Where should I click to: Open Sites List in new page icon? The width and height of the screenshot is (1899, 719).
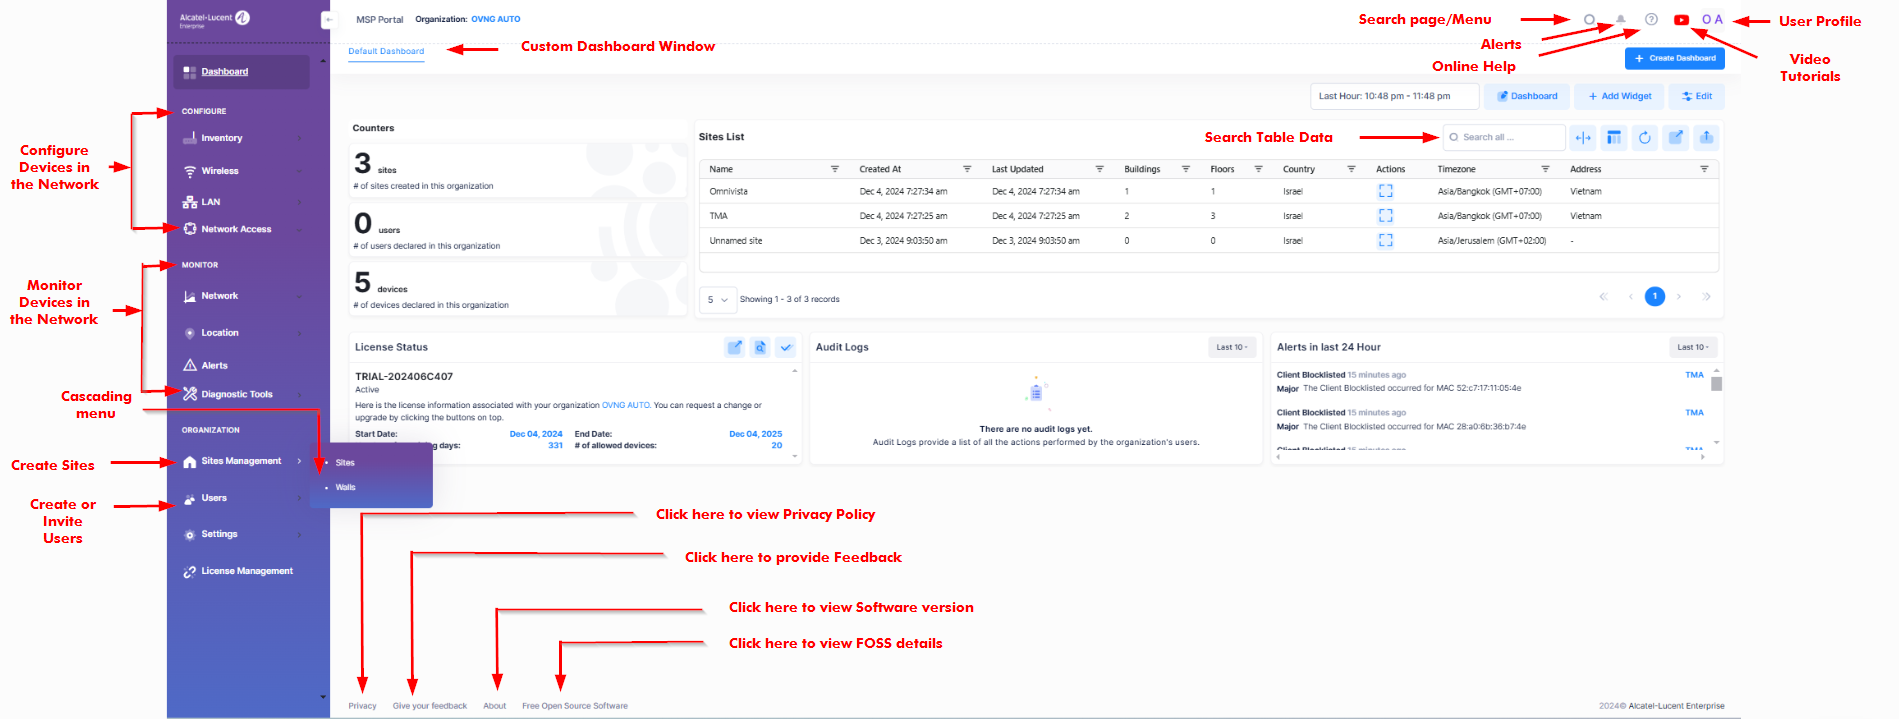(1676, 137)
